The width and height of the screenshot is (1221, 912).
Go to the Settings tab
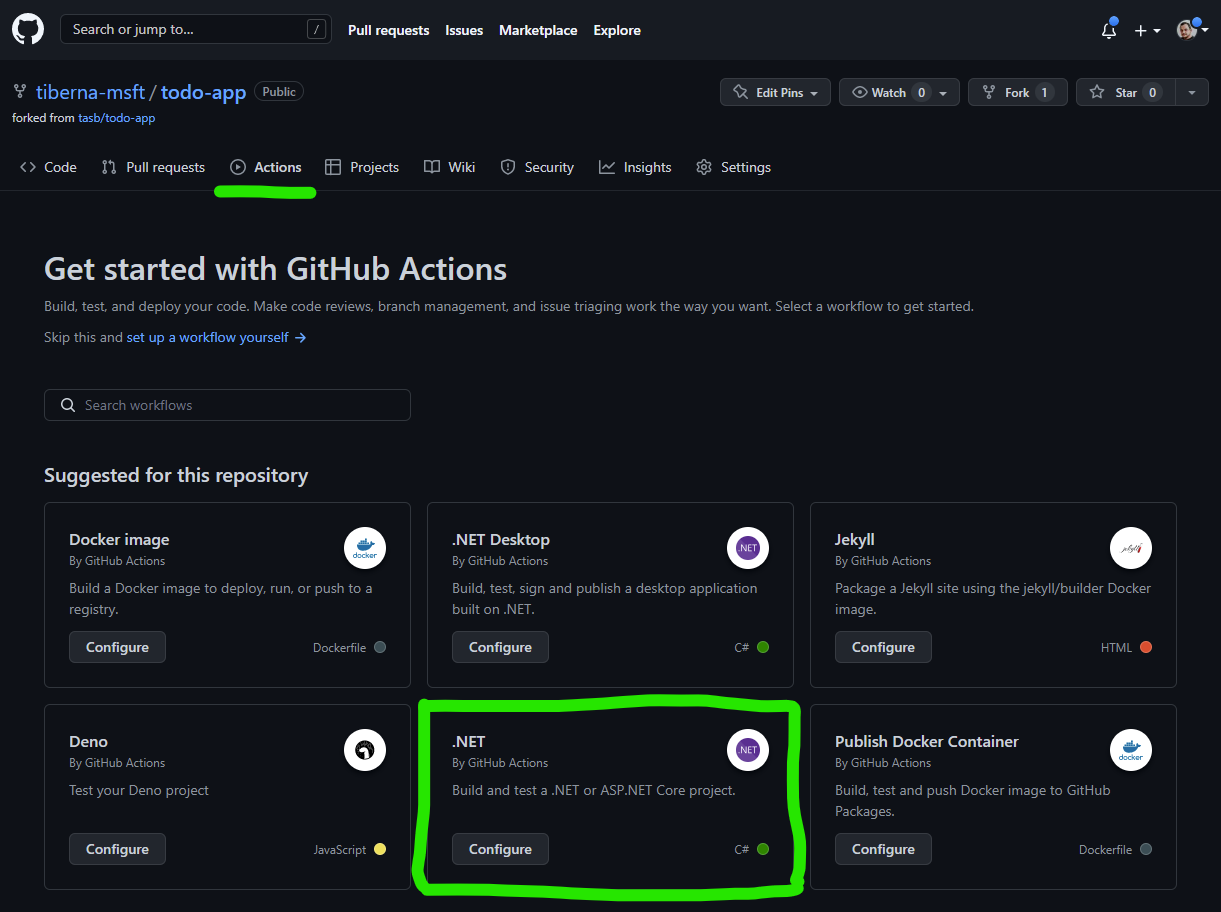coord(733,167)
